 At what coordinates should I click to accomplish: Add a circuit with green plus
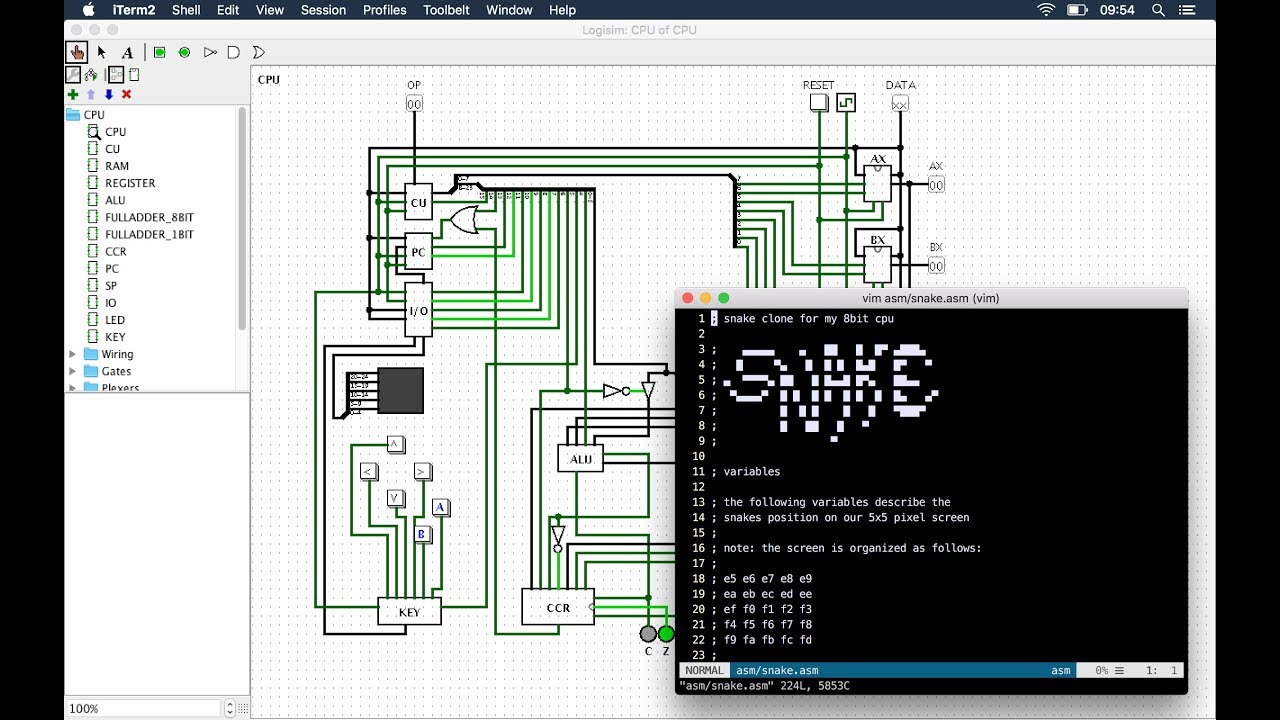[73, 94]
